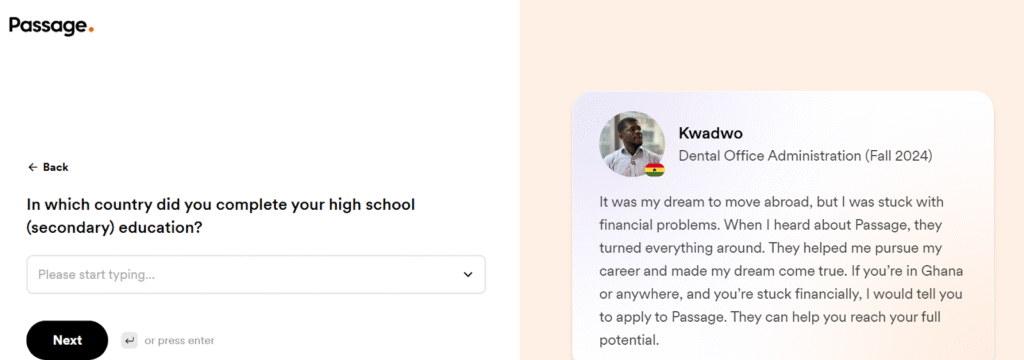Click the testimonial quote paragraph
This screenshot has height=360, width=1024.
[x=781, y=271]
